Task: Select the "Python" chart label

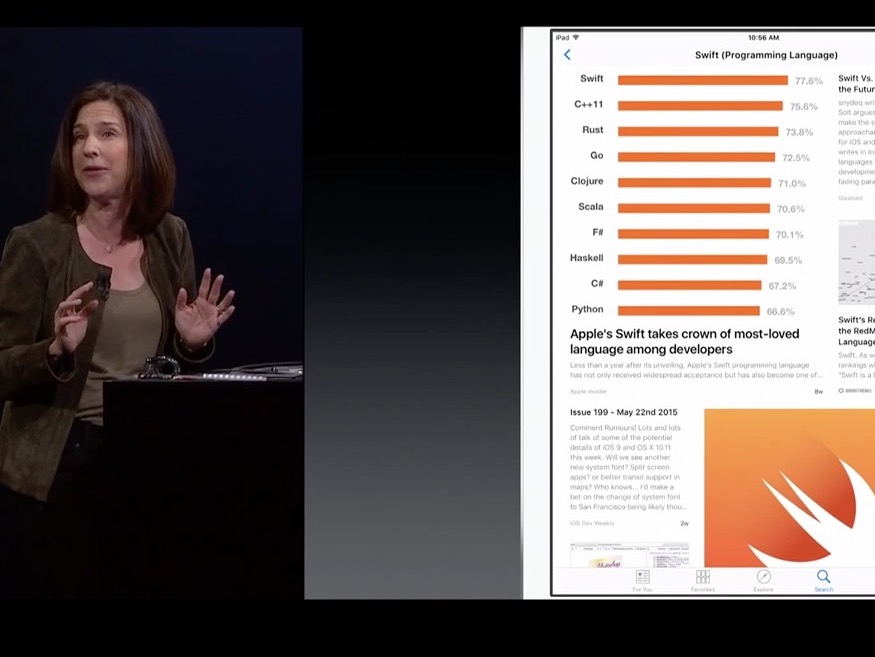Action: coord(587,309)
